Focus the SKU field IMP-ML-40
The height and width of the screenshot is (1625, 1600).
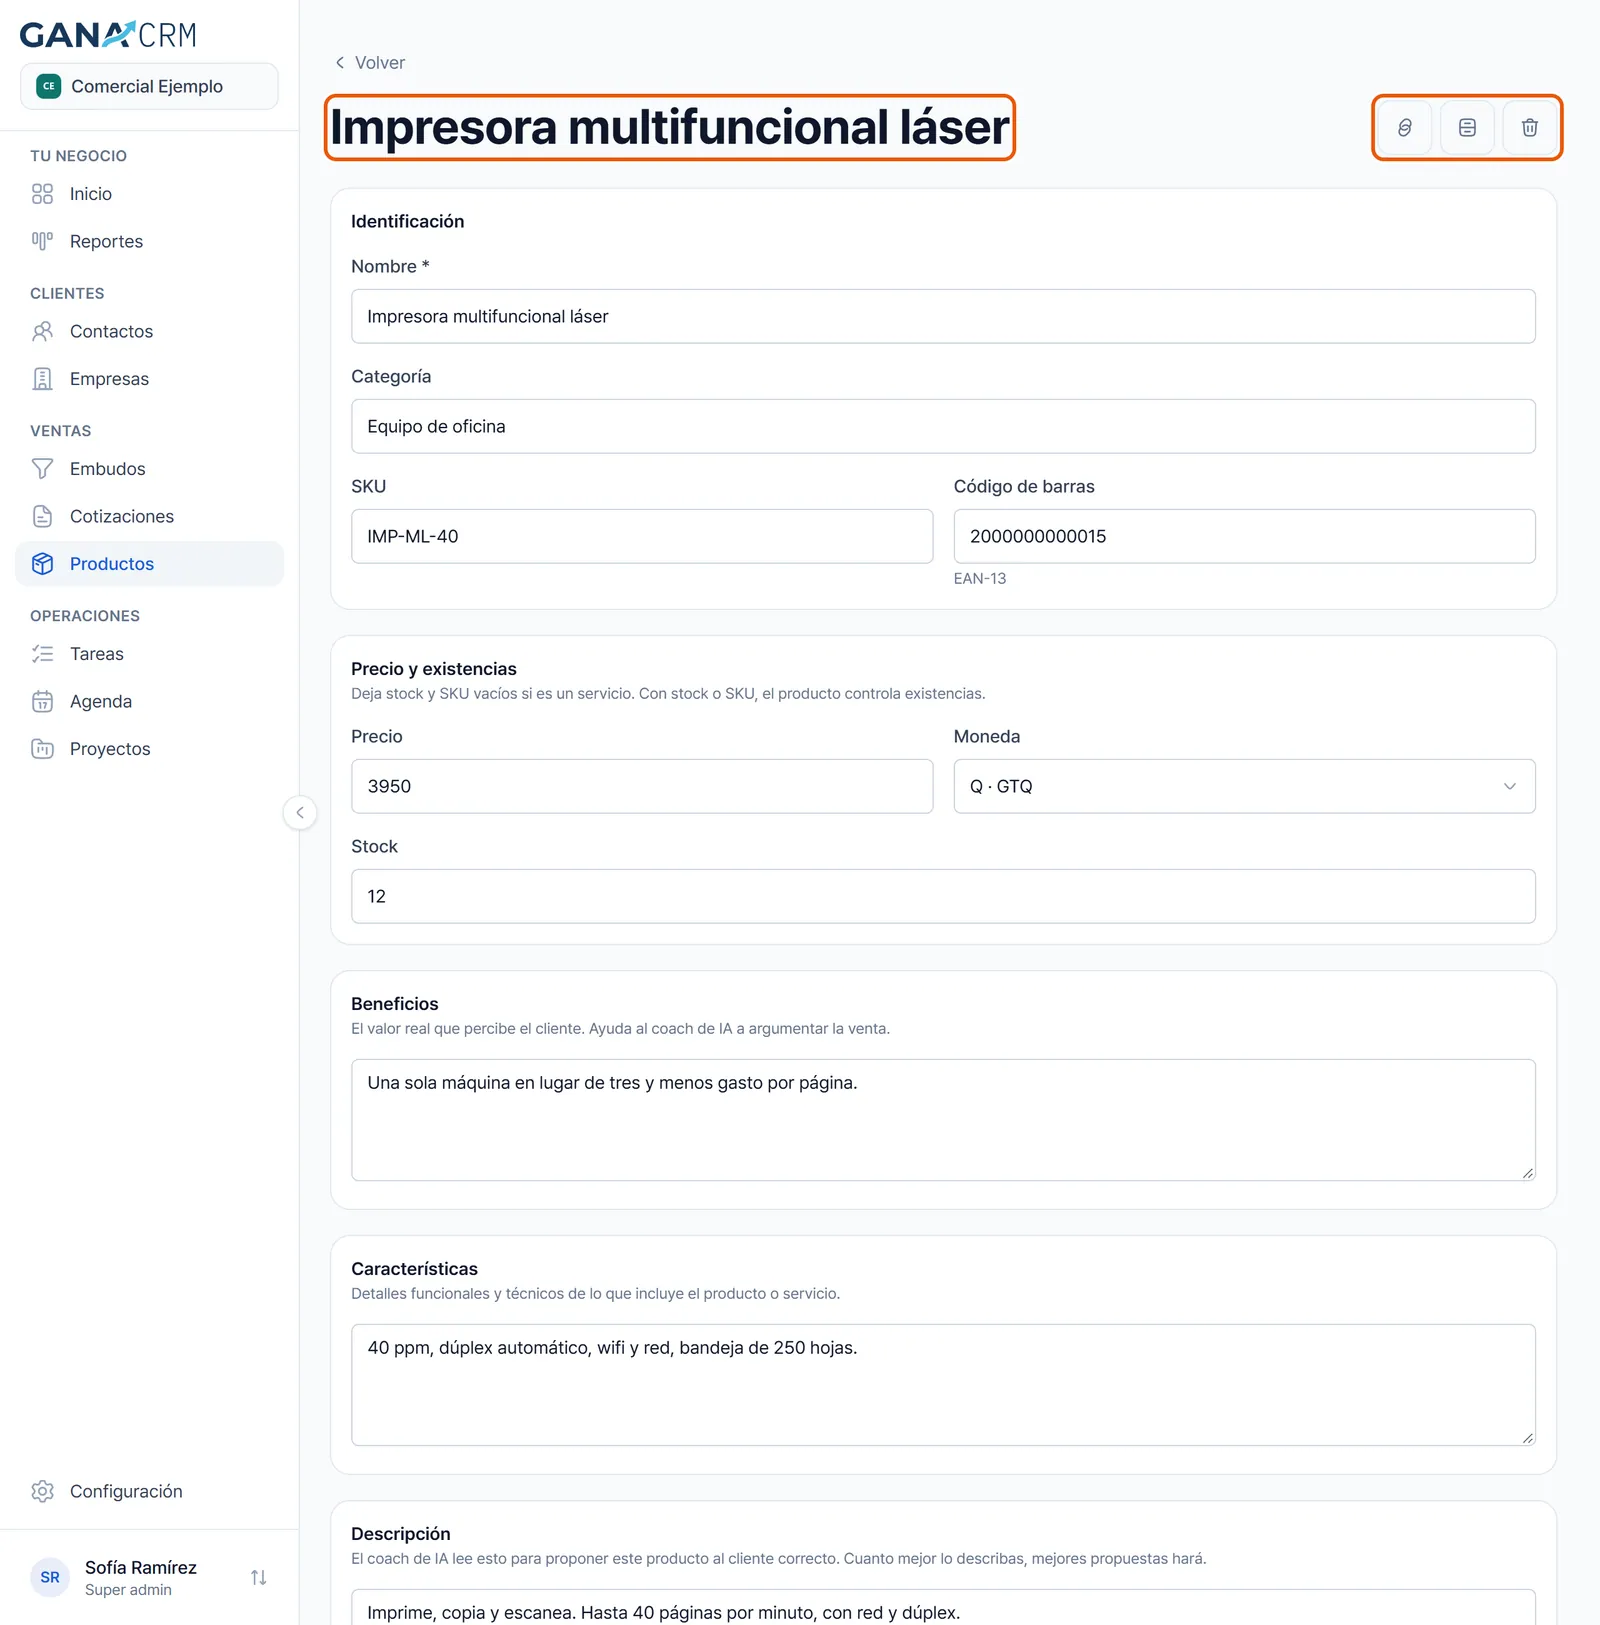pyautogui.click(x=642, y=536)
